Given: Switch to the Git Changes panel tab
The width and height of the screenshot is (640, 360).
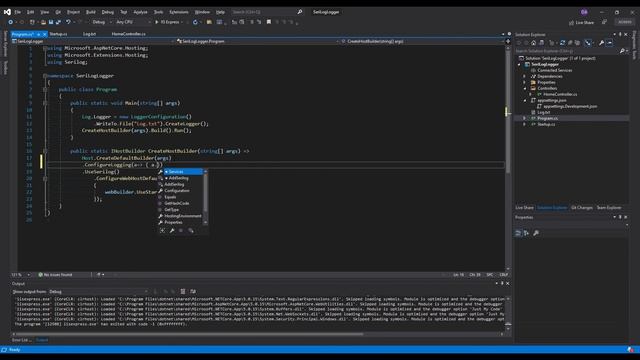Looking at the screenshot, I should tap(582, 208).
